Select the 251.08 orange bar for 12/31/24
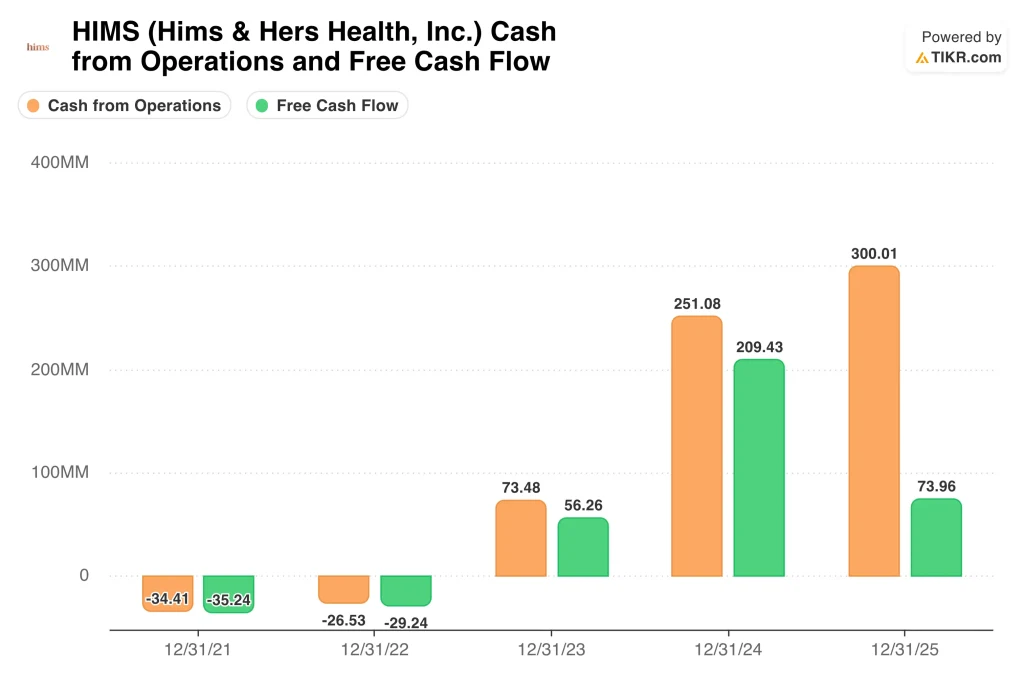Screen dimensions: 1024x683 pyautogui.click(x=697, y=446)
